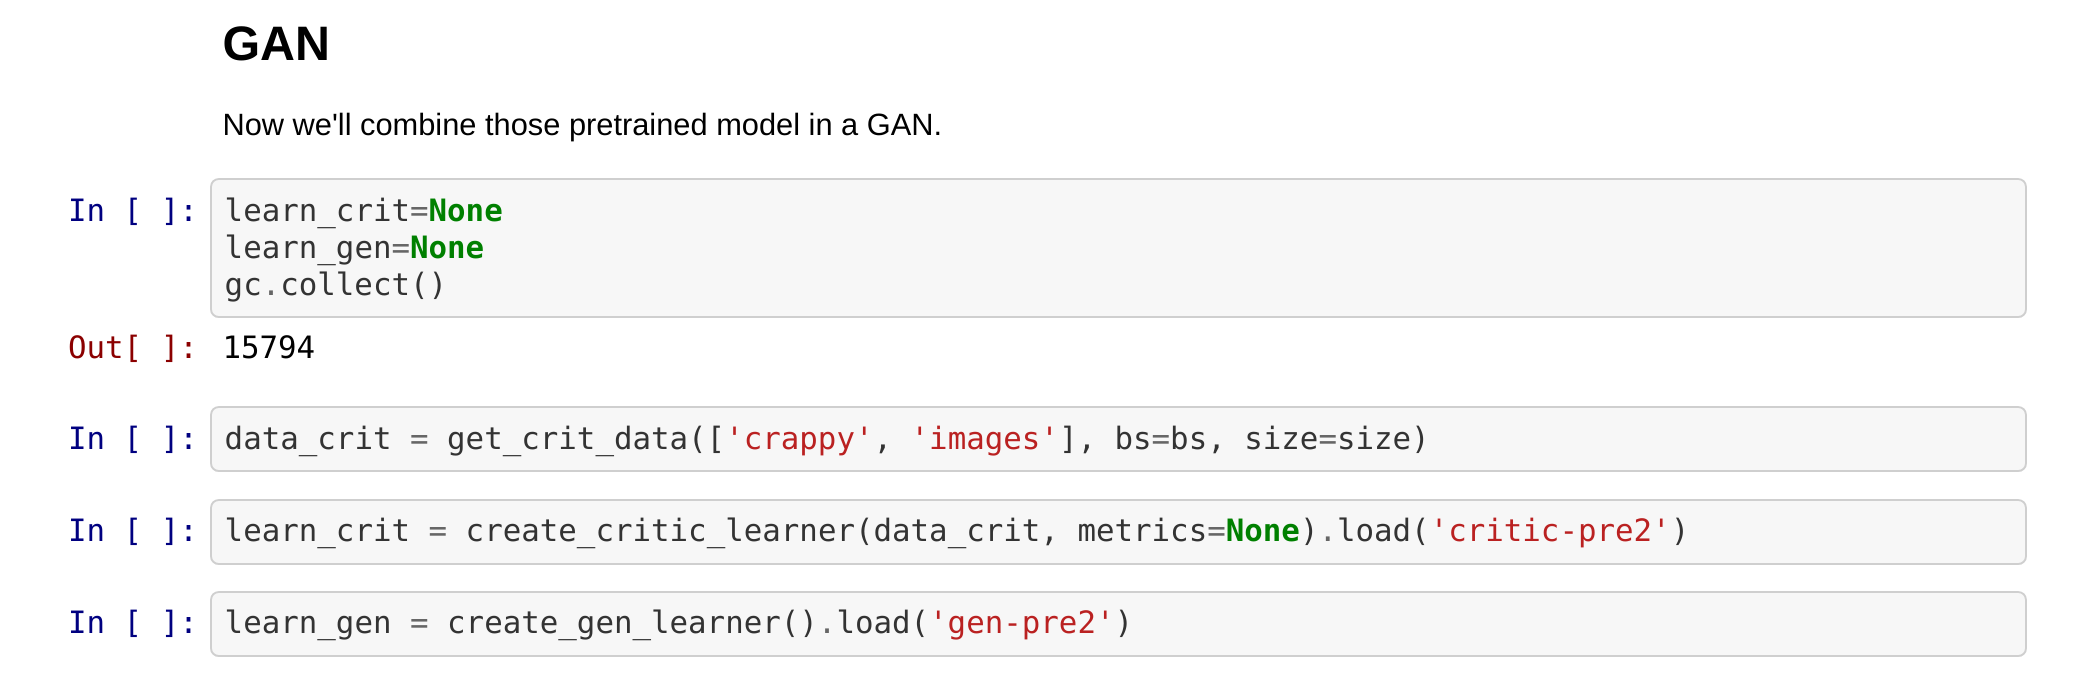Click the GAN heading
The height and width of the screenshot is (687, 2079).
coord(276,44)
